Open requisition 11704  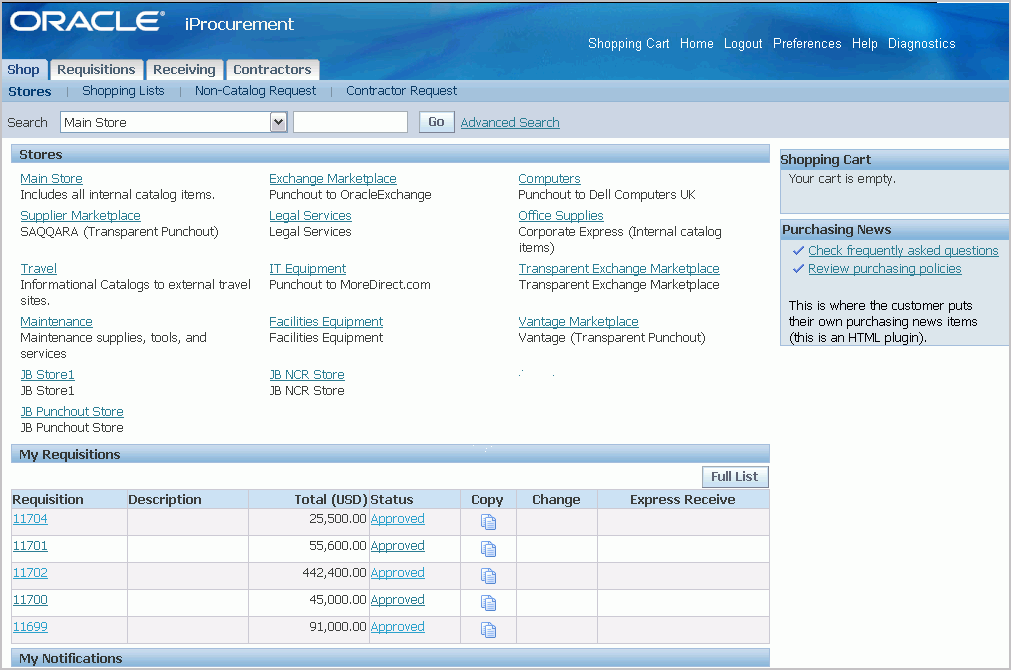click(30, 519)
